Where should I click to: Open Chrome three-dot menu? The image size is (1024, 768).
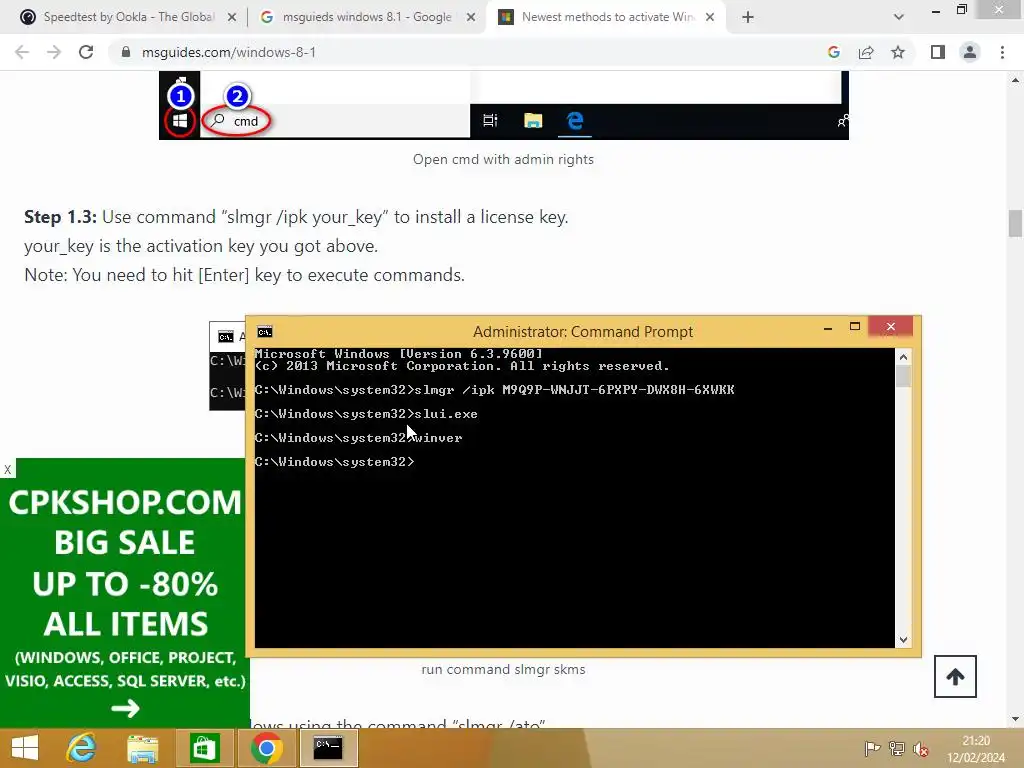[1002, 52]
